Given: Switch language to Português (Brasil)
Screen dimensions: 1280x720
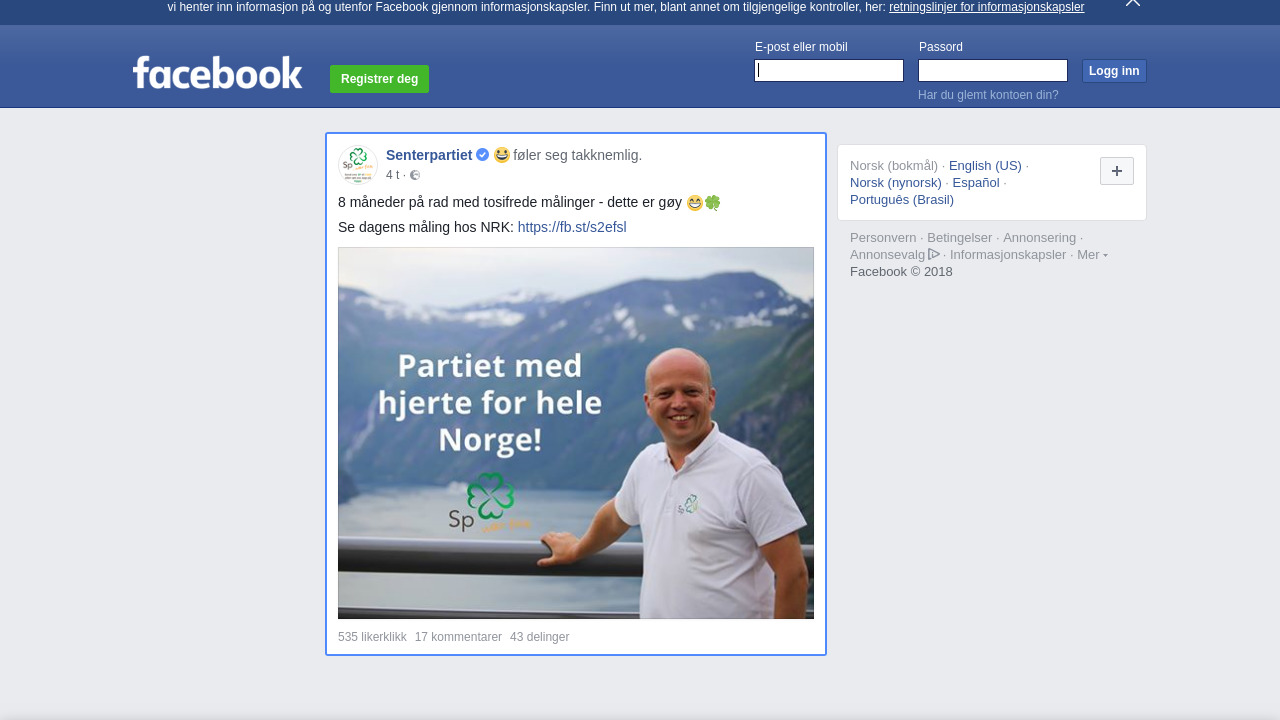Looking at the screenshot, I should [x=902, y=200].
